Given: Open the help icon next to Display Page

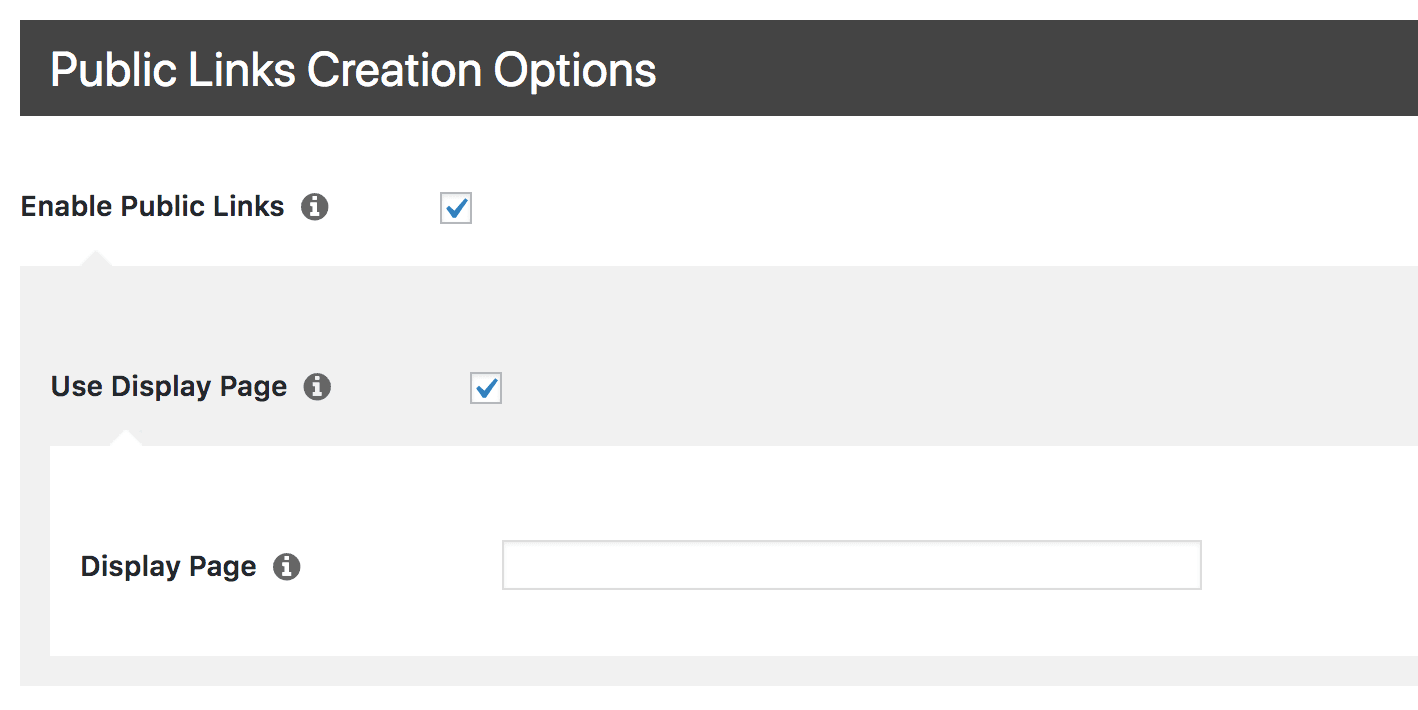Looking at the screenshot, I should click(287, 567).
